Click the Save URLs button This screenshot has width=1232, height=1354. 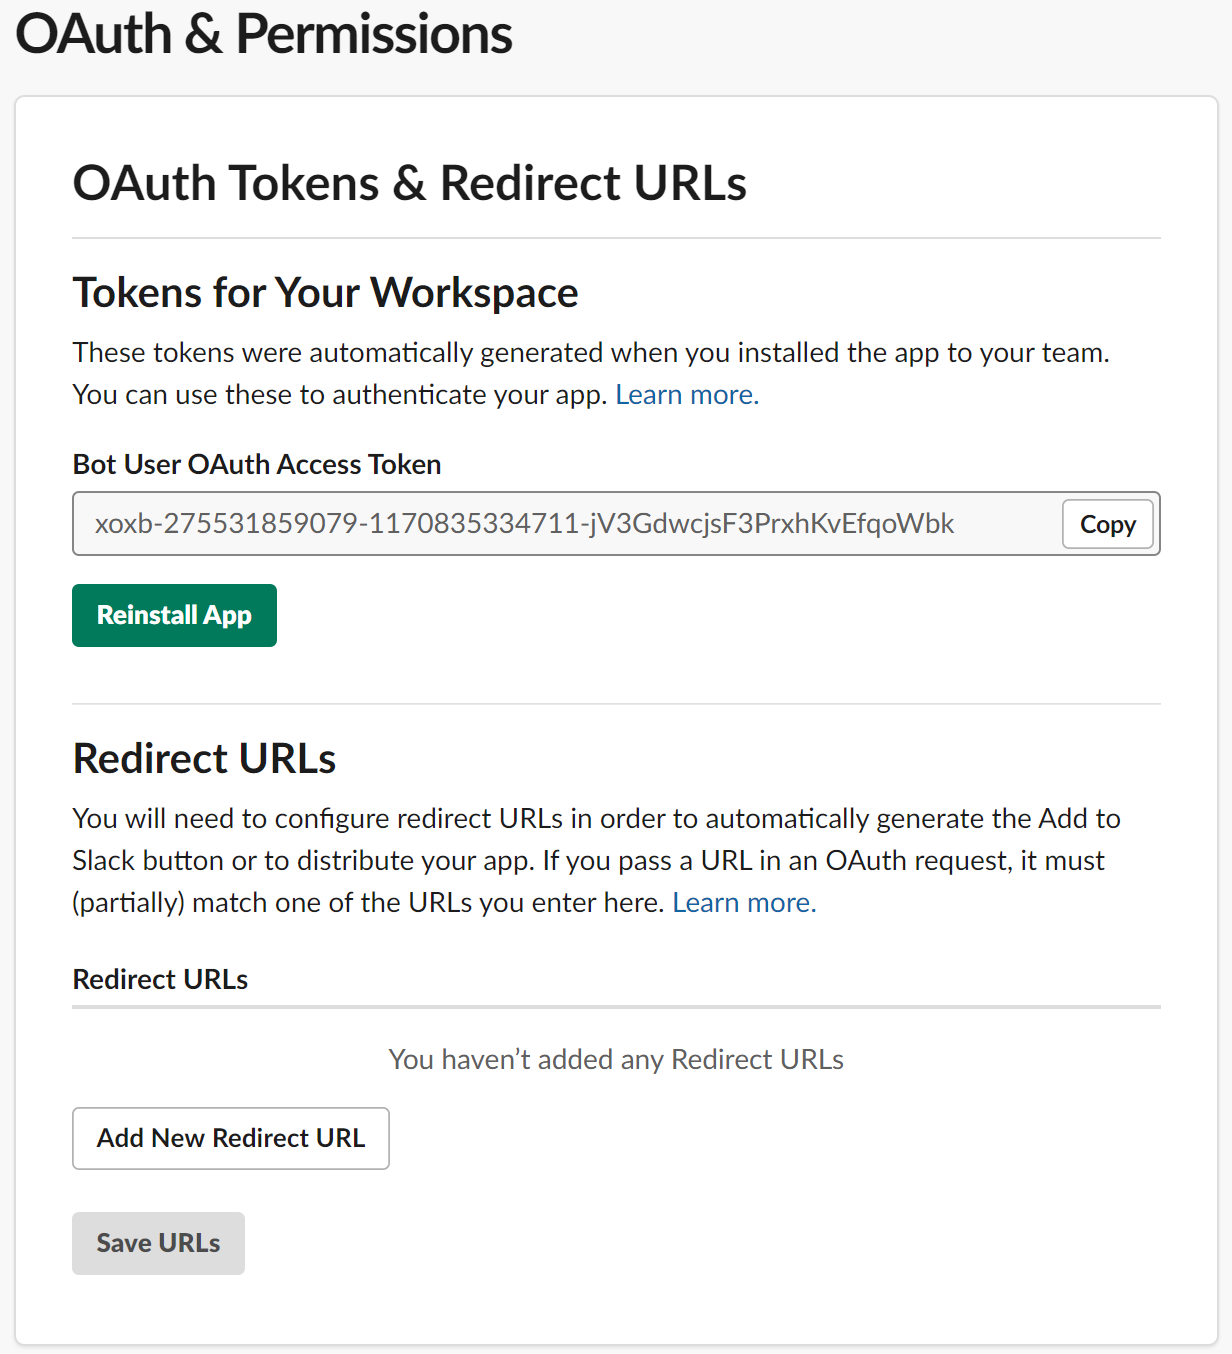pos(158,1243)
